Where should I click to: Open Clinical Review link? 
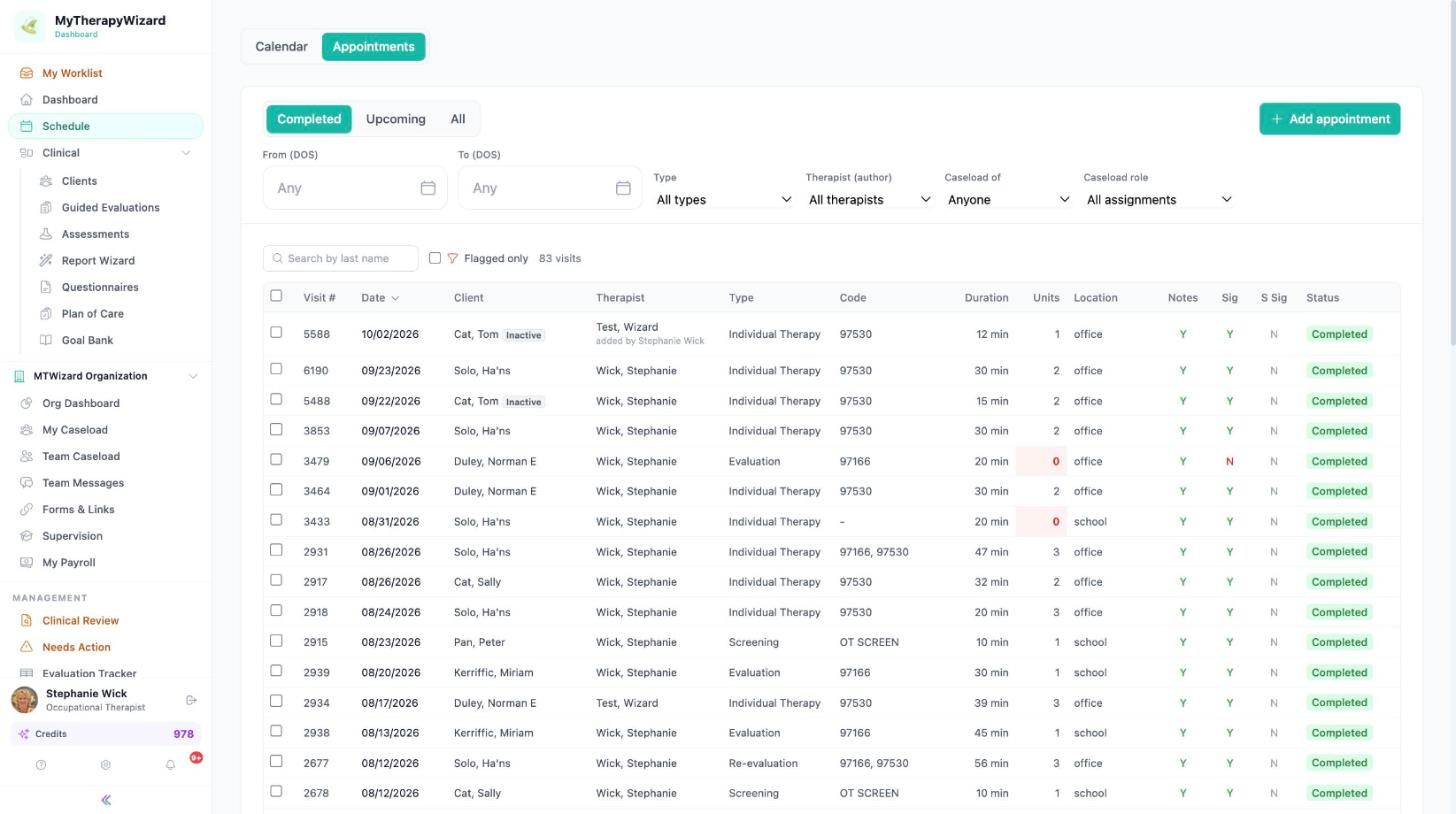pos(80,621)
